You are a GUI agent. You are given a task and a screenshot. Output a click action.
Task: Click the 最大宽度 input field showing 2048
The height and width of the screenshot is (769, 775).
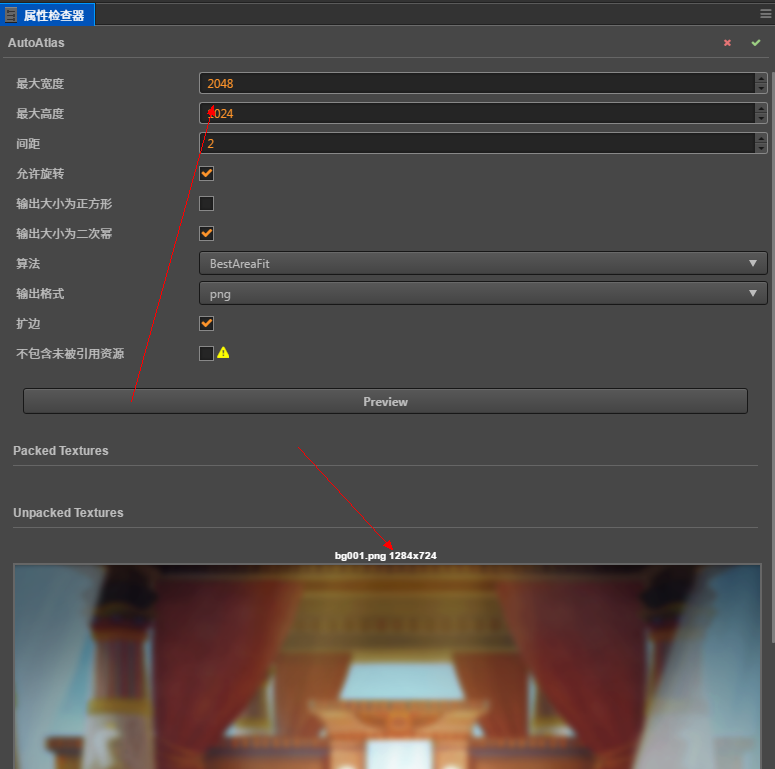pos(477,84)
